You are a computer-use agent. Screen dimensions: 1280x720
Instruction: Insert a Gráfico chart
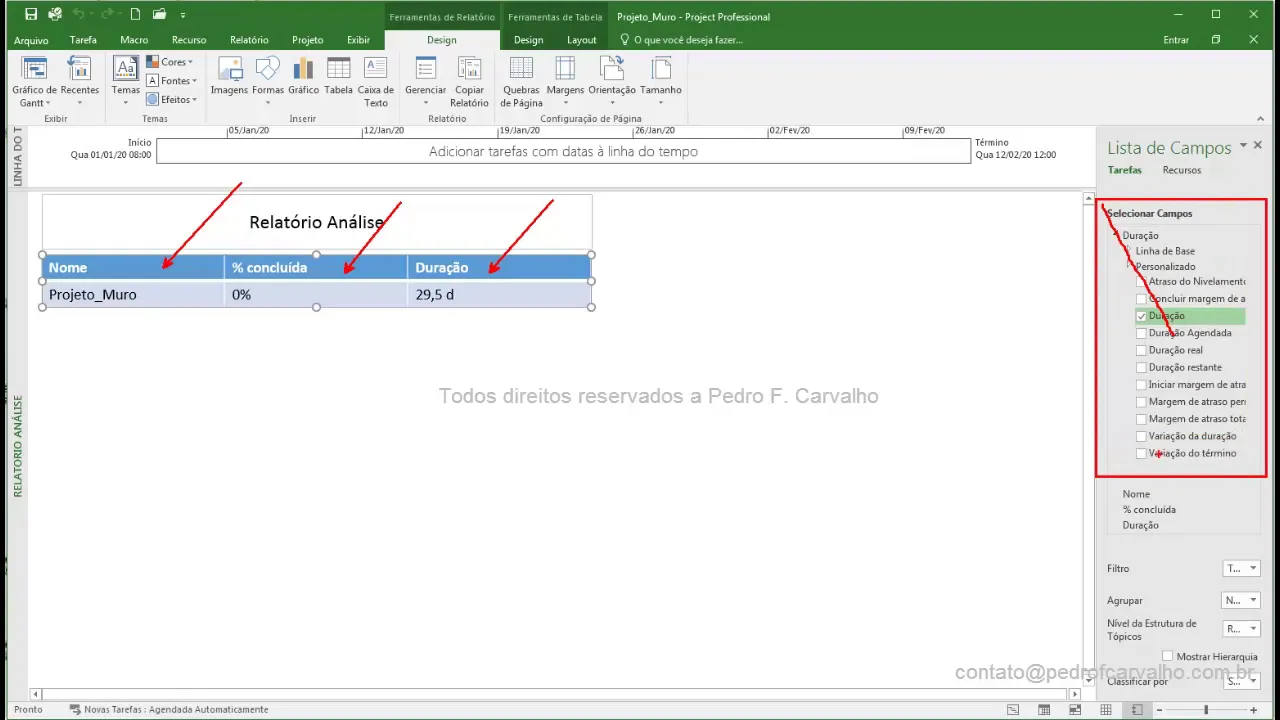point(303,77)
